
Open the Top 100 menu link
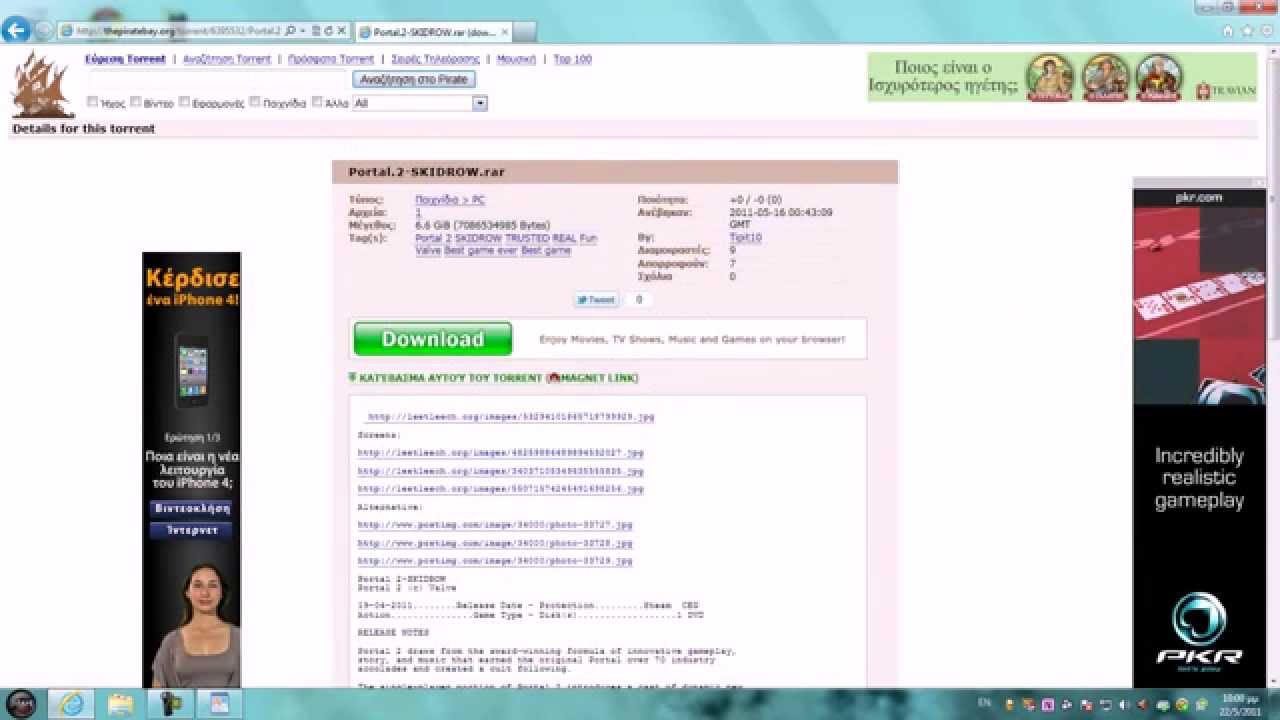pos(572,59)
